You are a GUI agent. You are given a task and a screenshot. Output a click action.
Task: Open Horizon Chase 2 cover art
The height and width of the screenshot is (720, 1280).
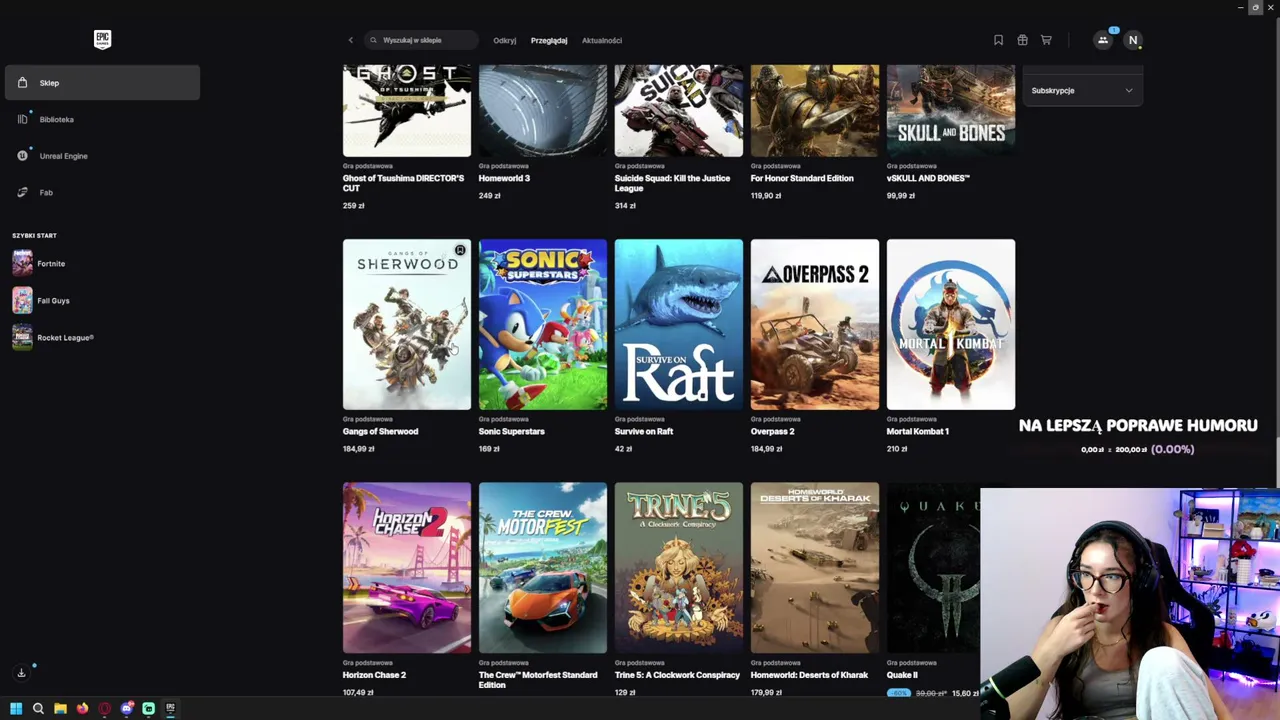click(x=407, y=568)
